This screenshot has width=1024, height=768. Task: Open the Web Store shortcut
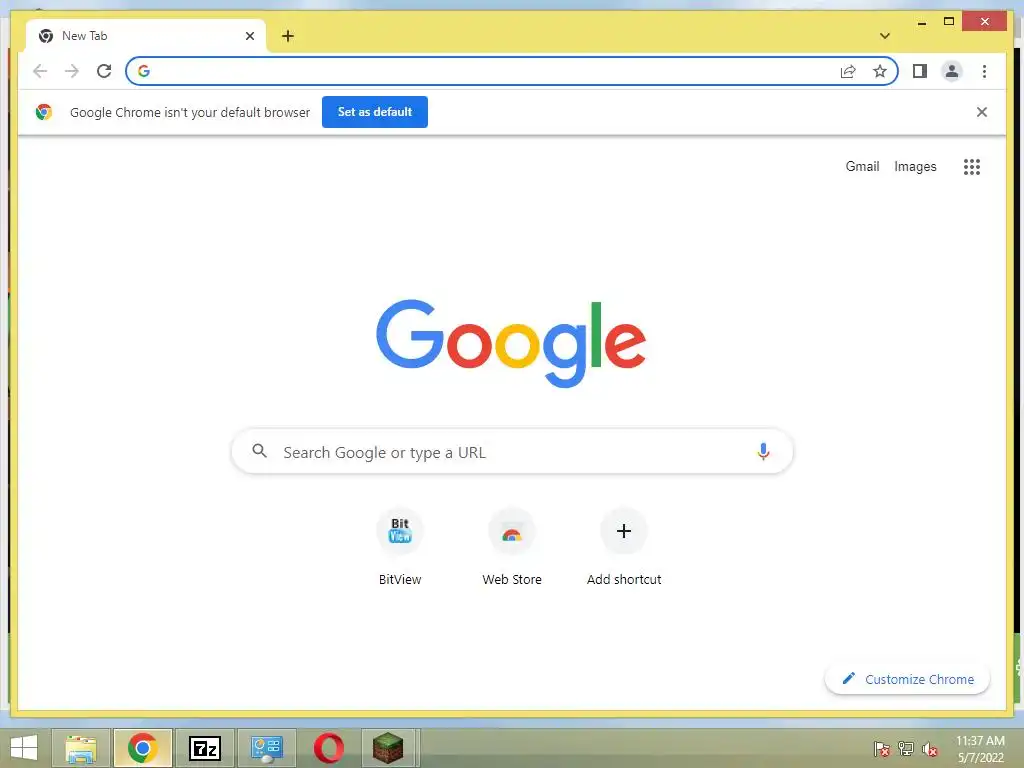coord(512,549)
